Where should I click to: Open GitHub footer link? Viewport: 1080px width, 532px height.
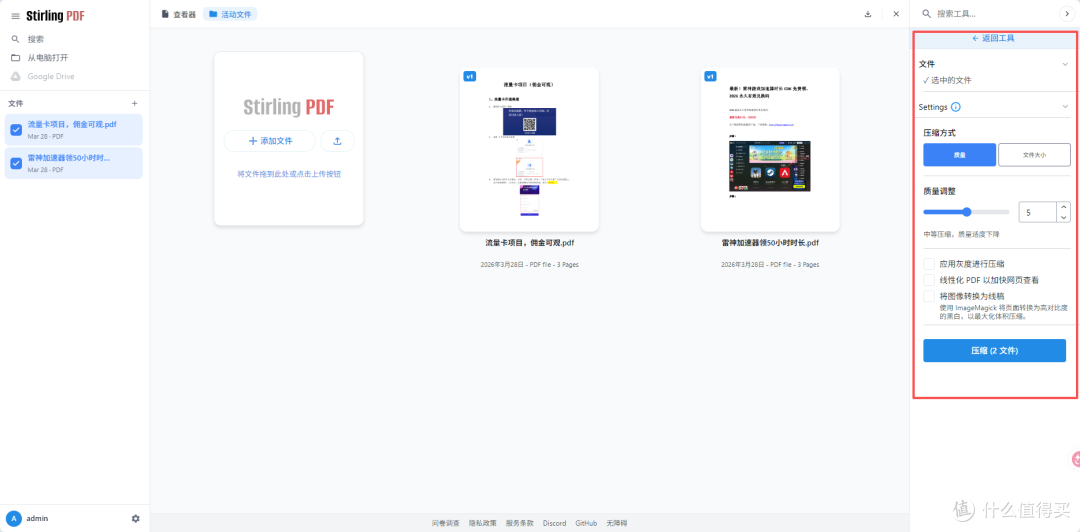(586, 523)
